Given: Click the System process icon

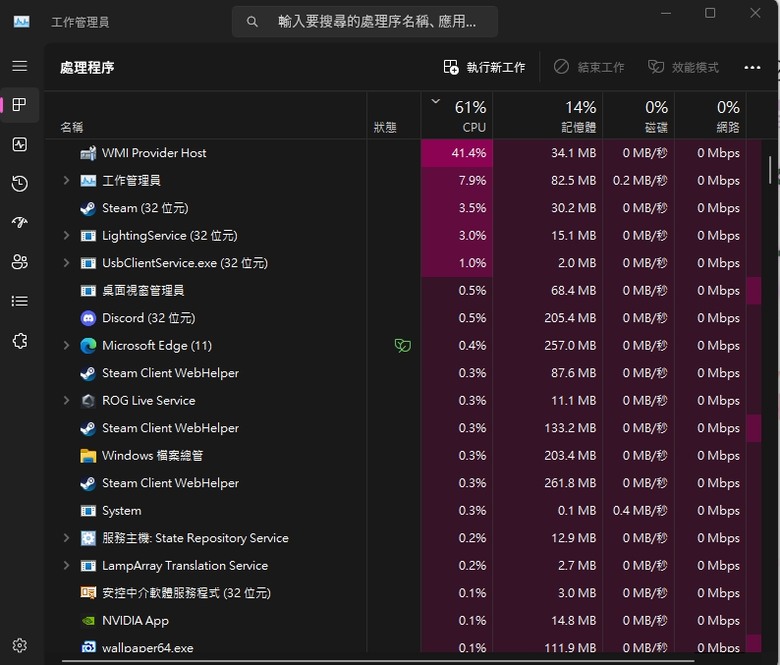Looking at the screenshot, I should [x=88, y=511].
